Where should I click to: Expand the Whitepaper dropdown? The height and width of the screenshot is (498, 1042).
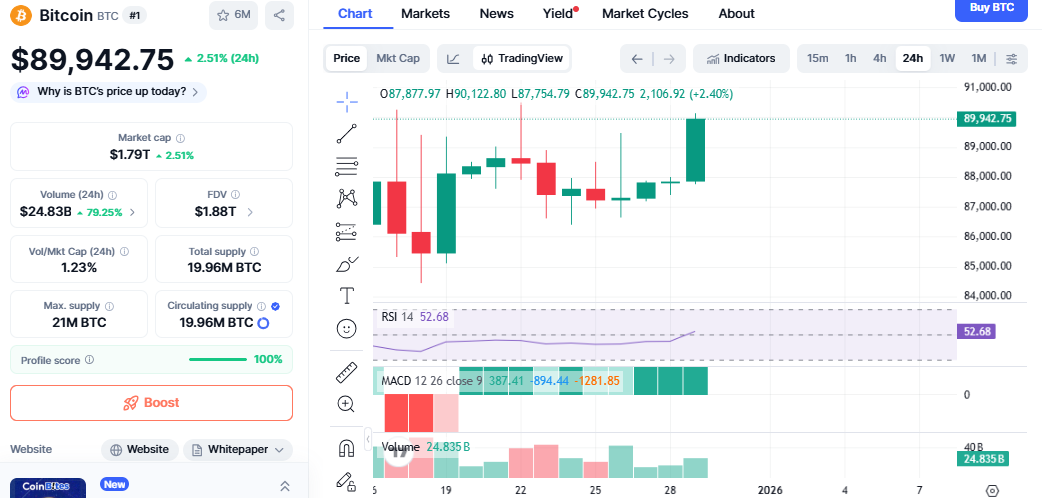coord(237,450)
